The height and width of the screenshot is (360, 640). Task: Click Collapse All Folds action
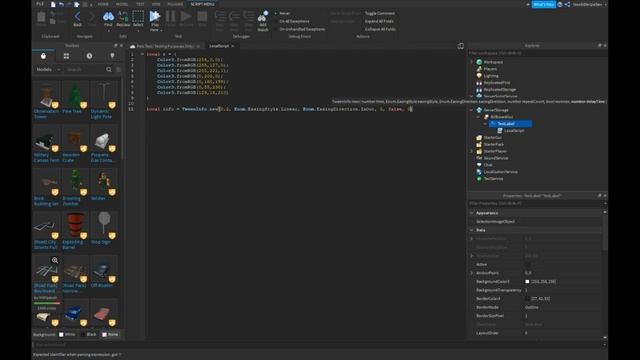coord(380,29)
